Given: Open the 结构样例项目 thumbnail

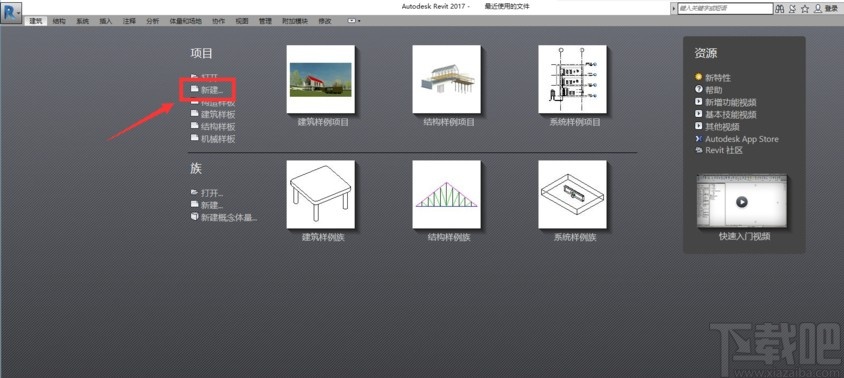Looking at the screenshot, I should point(446,79).
